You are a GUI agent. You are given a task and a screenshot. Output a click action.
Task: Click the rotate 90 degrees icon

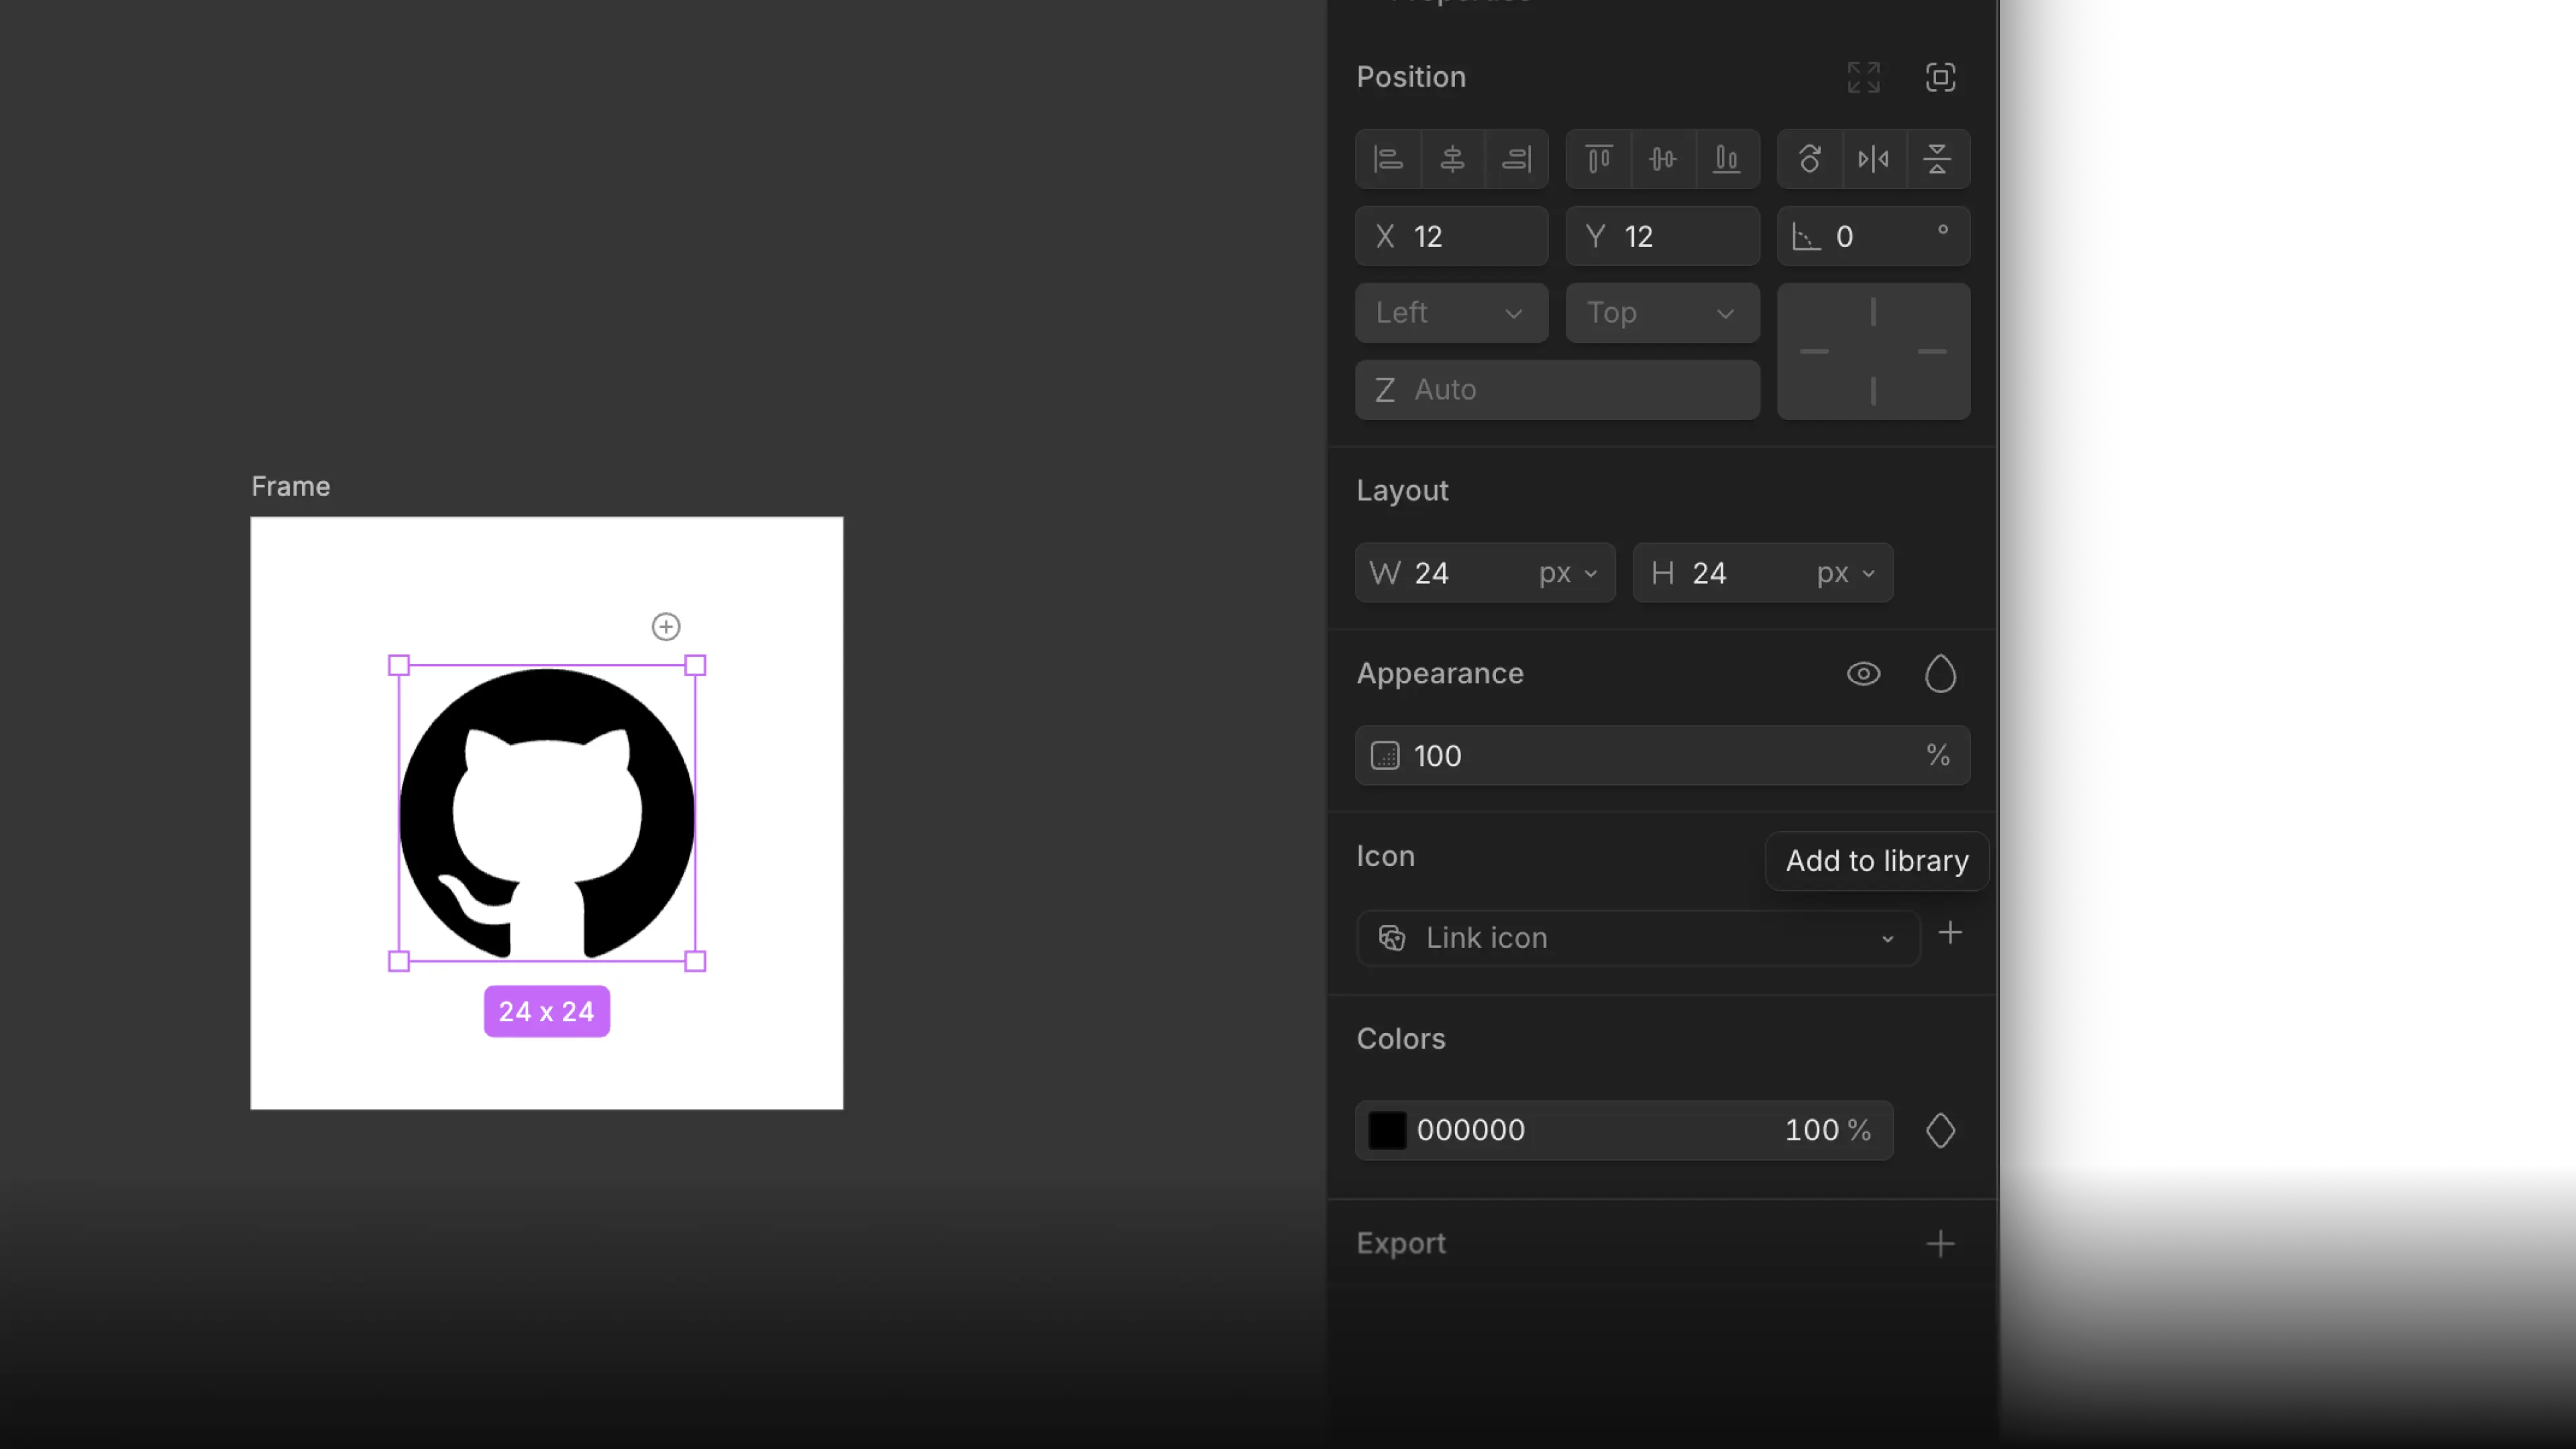tap(1810, 159)
